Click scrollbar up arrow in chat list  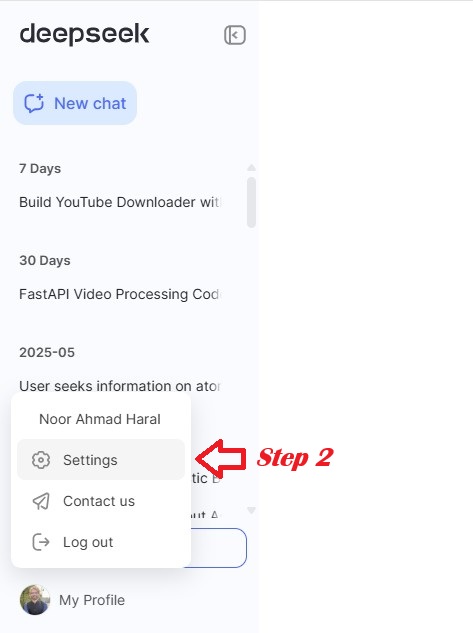[x=251, y=167]
